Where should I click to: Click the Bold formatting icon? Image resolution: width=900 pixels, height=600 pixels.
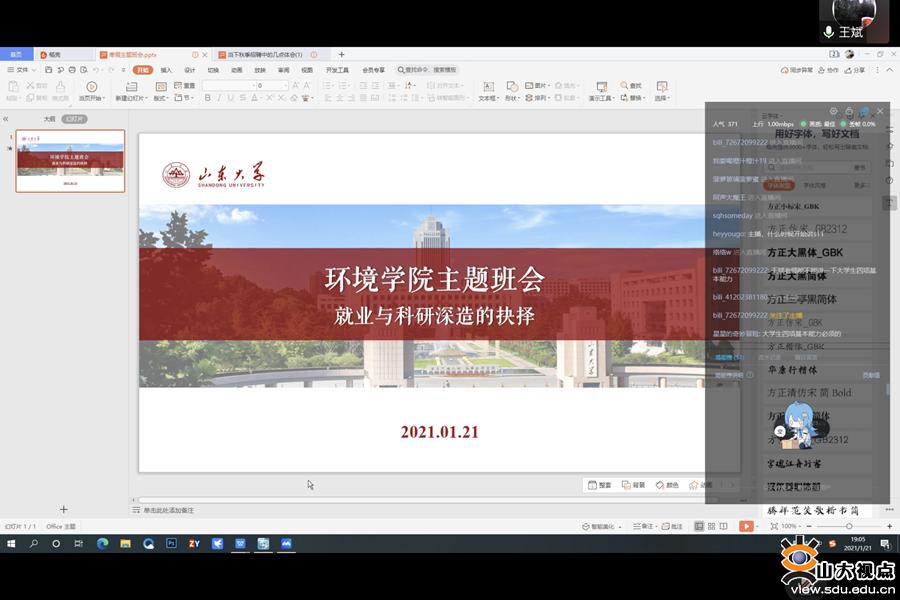coord(207,98)
